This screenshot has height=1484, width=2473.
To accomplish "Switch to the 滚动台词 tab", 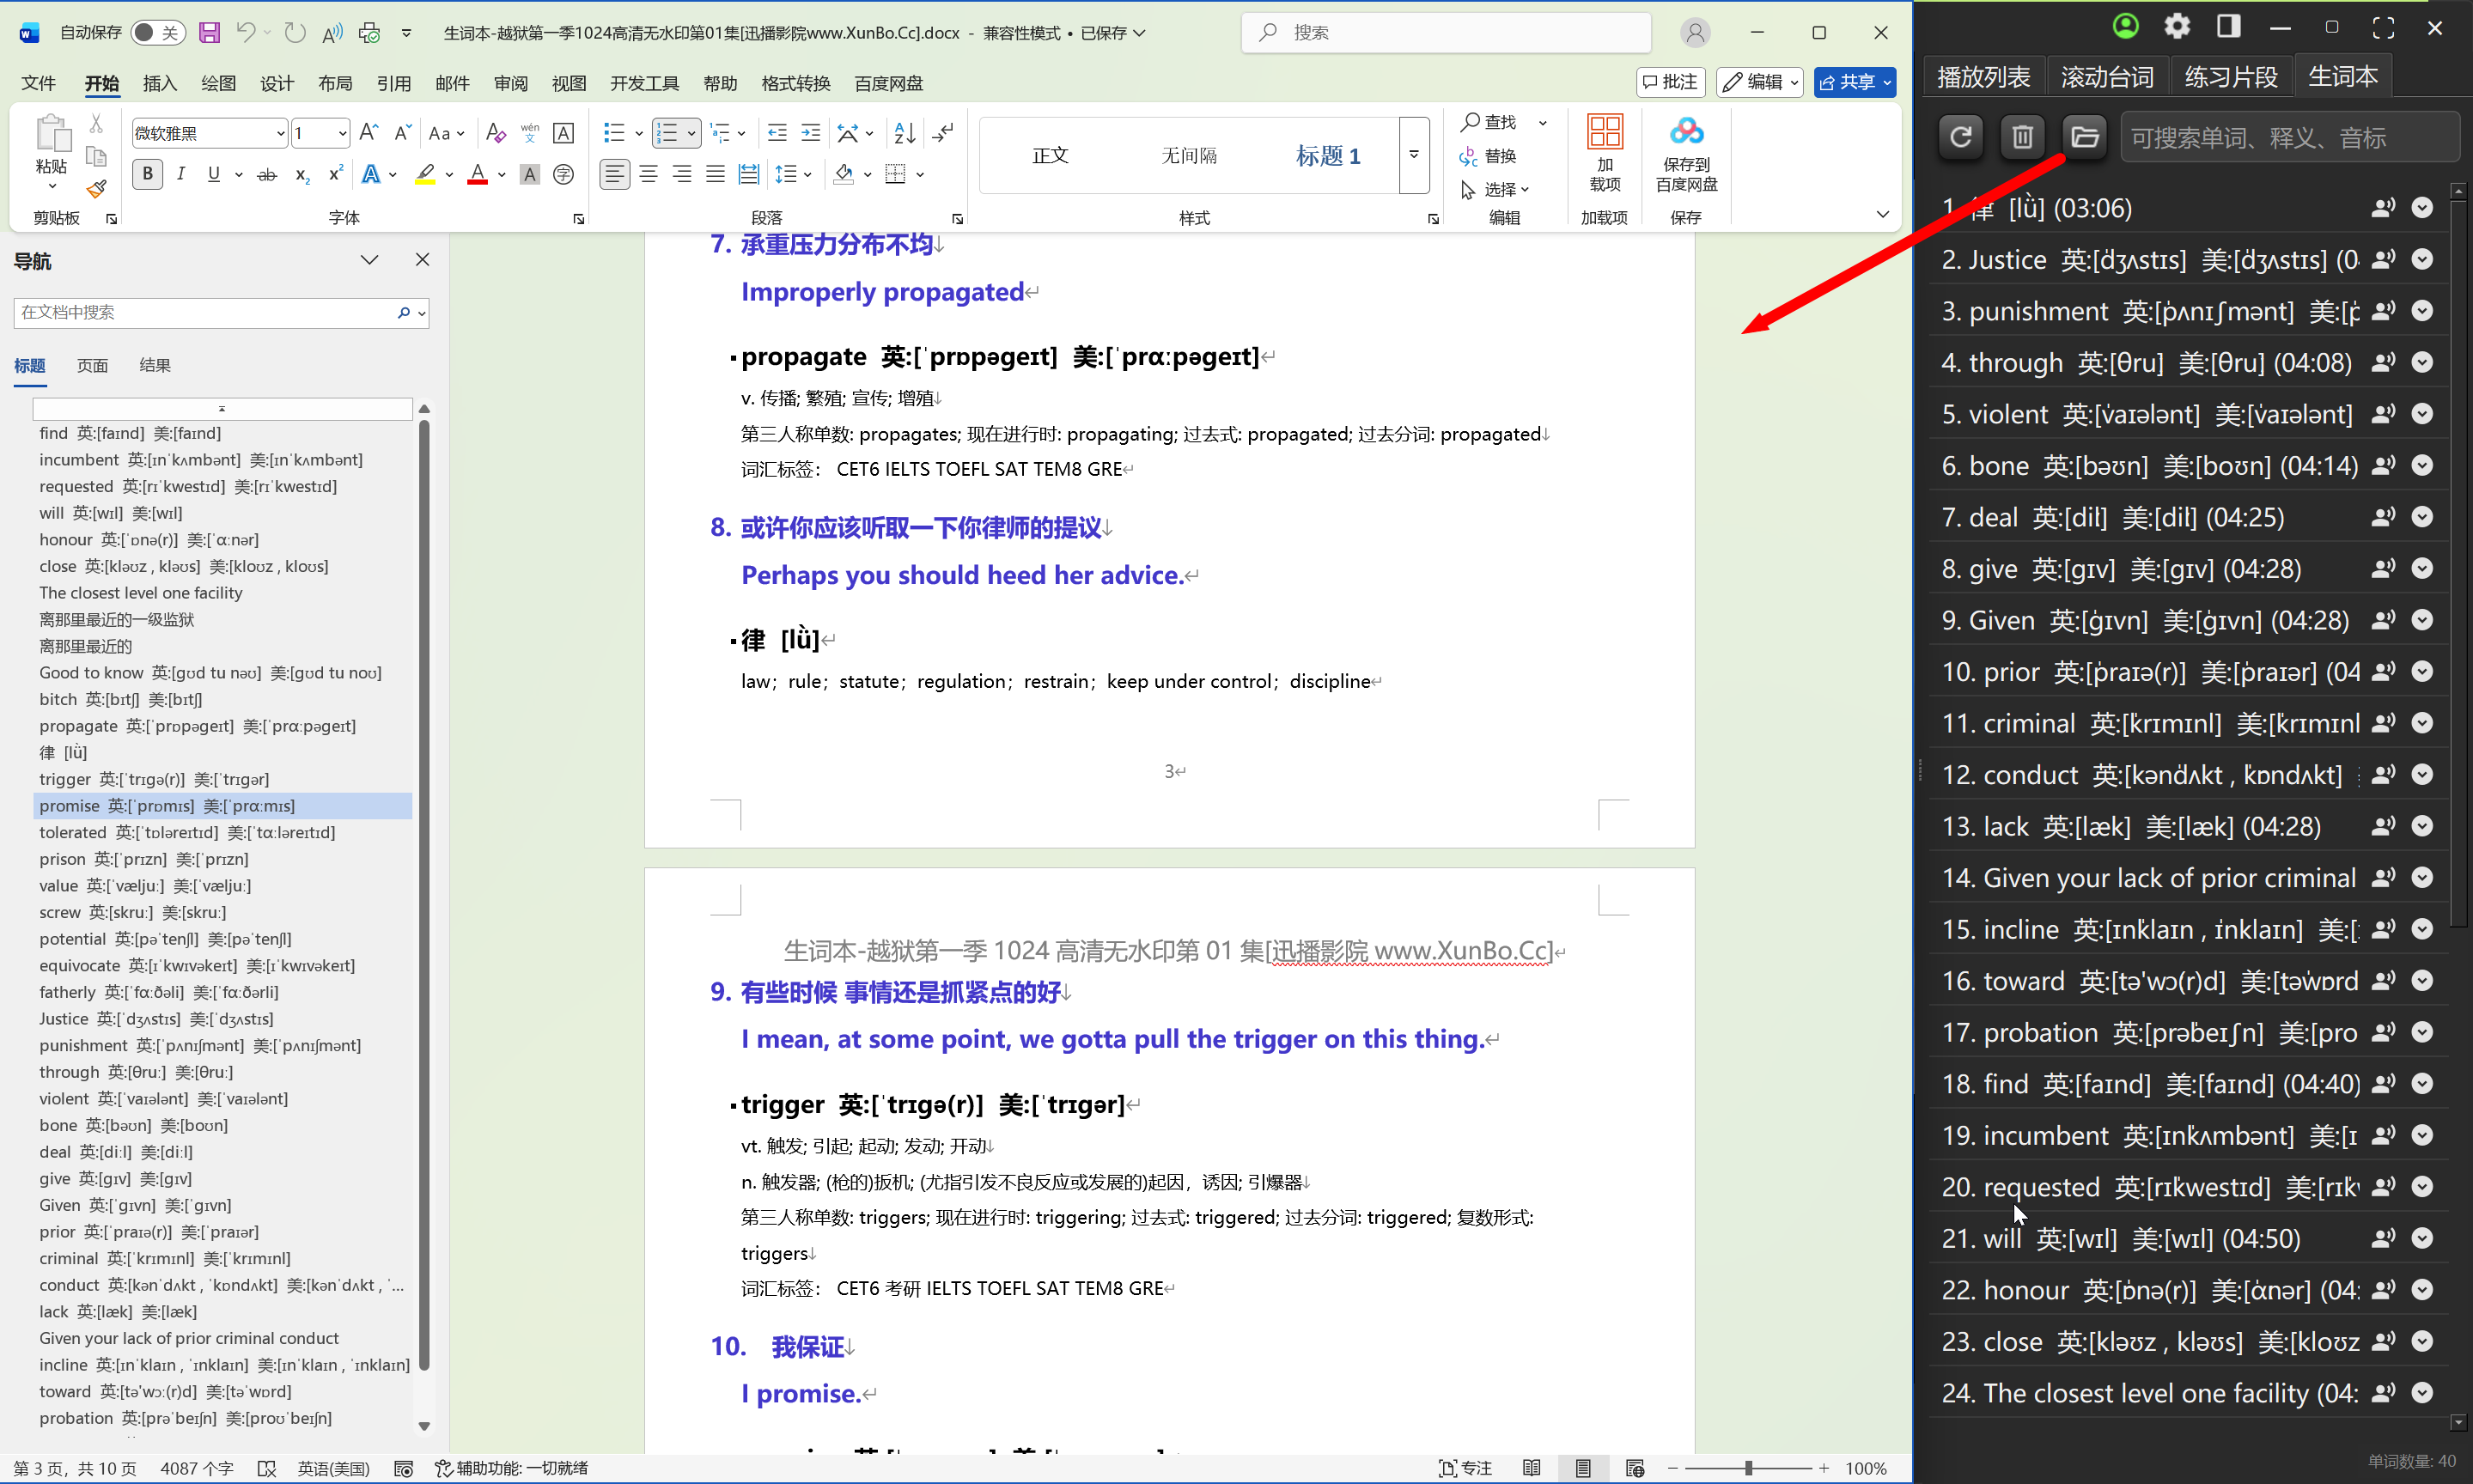I will pos(2107,77).
